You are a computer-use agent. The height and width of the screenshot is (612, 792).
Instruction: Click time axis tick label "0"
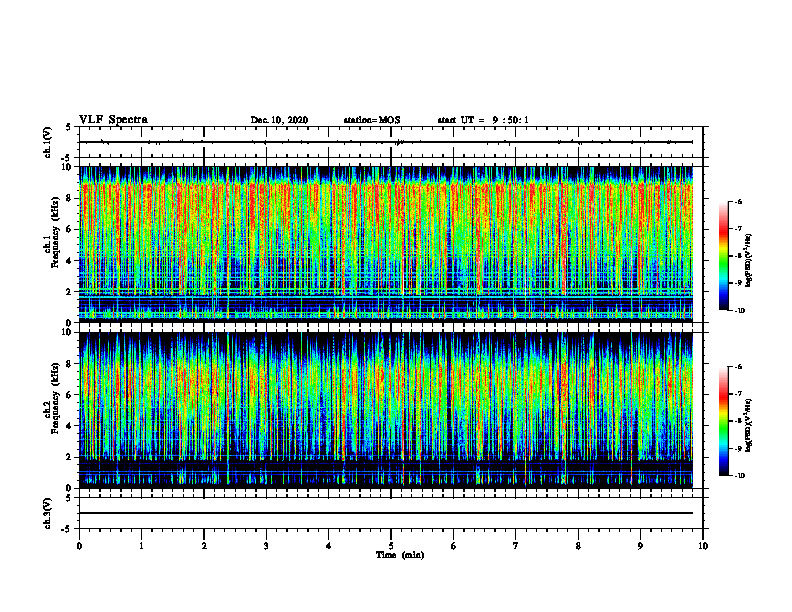(x=79, y=546)
